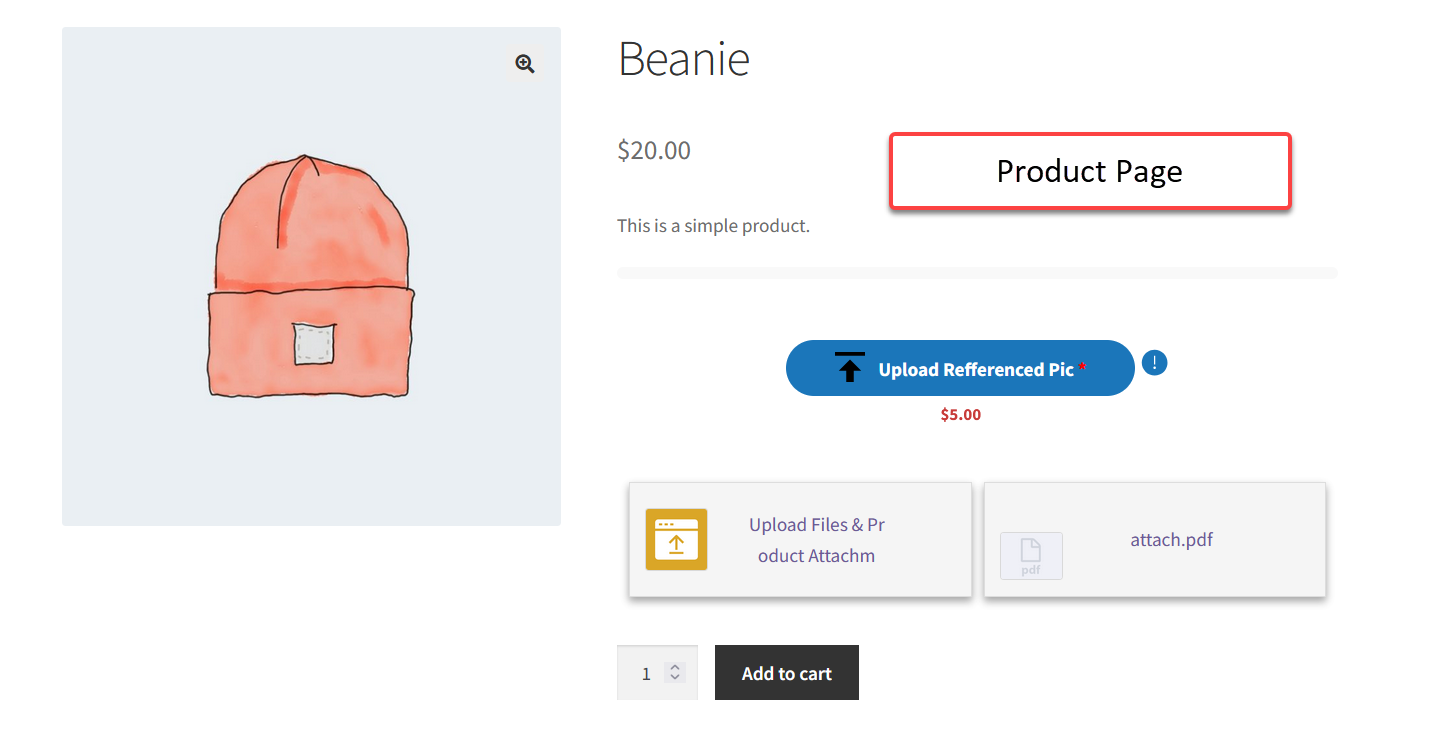This screenshot has width=1449, height=730.
Task: Click the red asterisk on Upload Refferenced Pic
Action: [1081, 363]
